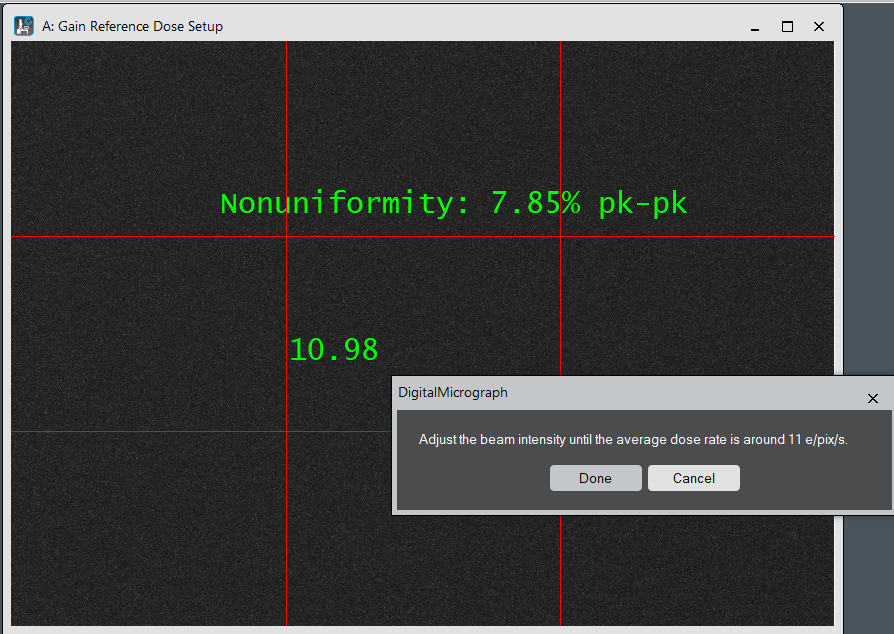Close the Gain Reference Dose Setup window
Screen dimensions: 894x634
[x=819, y=27]
